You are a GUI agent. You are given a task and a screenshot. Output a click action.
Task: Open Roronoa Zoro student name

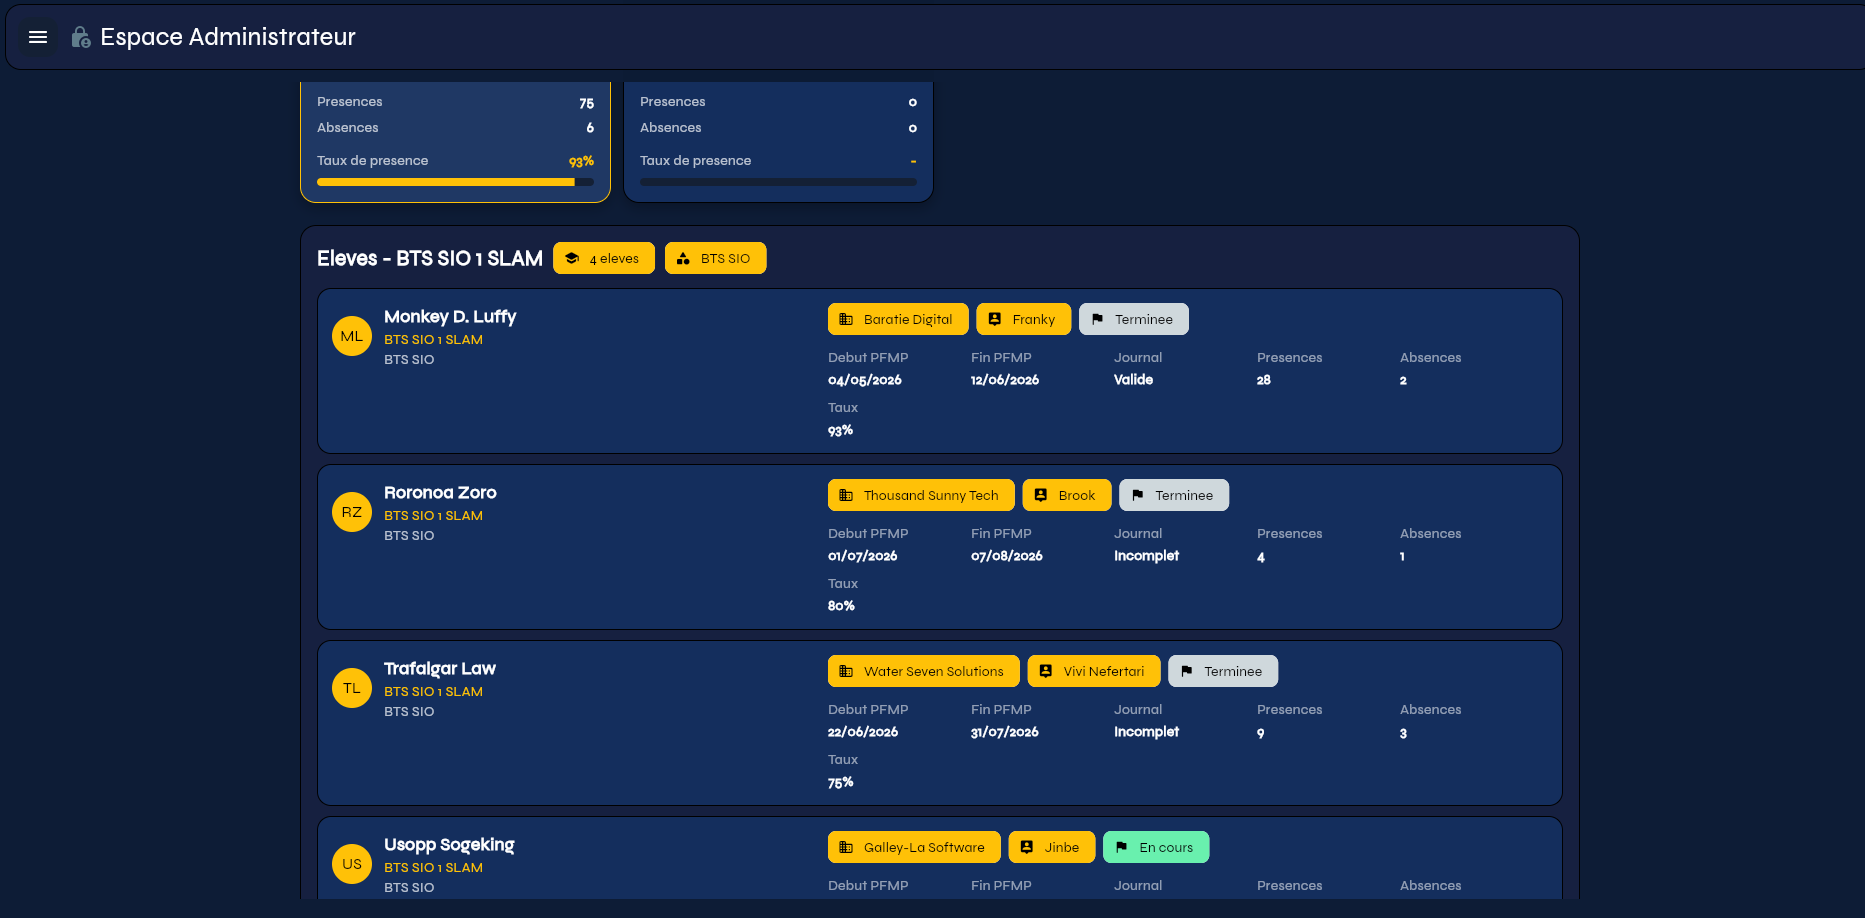click(440, 492)
